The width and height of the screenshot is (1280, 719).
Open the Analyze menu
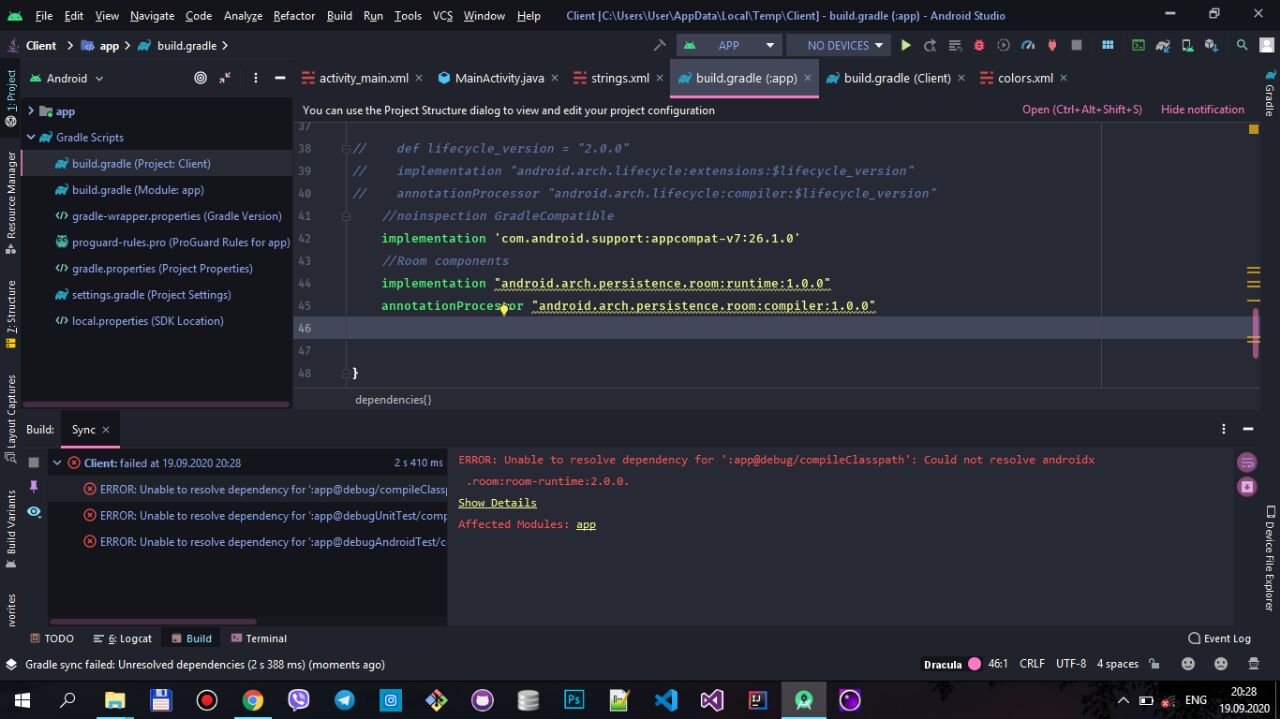[243, 15]
